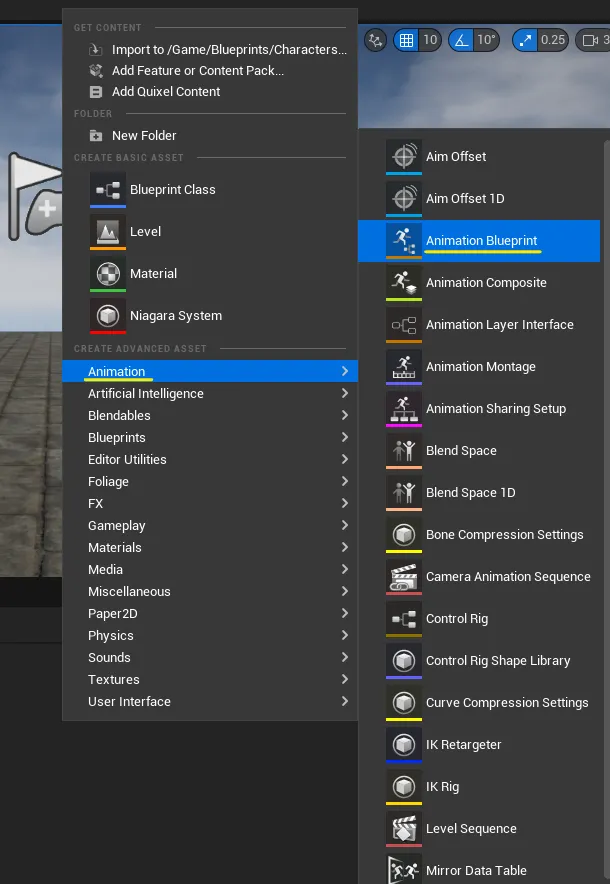Image resolution: width=610 pixels, height=884 pixels.
Task: Open the Paper2D menu category
Action: point(210,613)
